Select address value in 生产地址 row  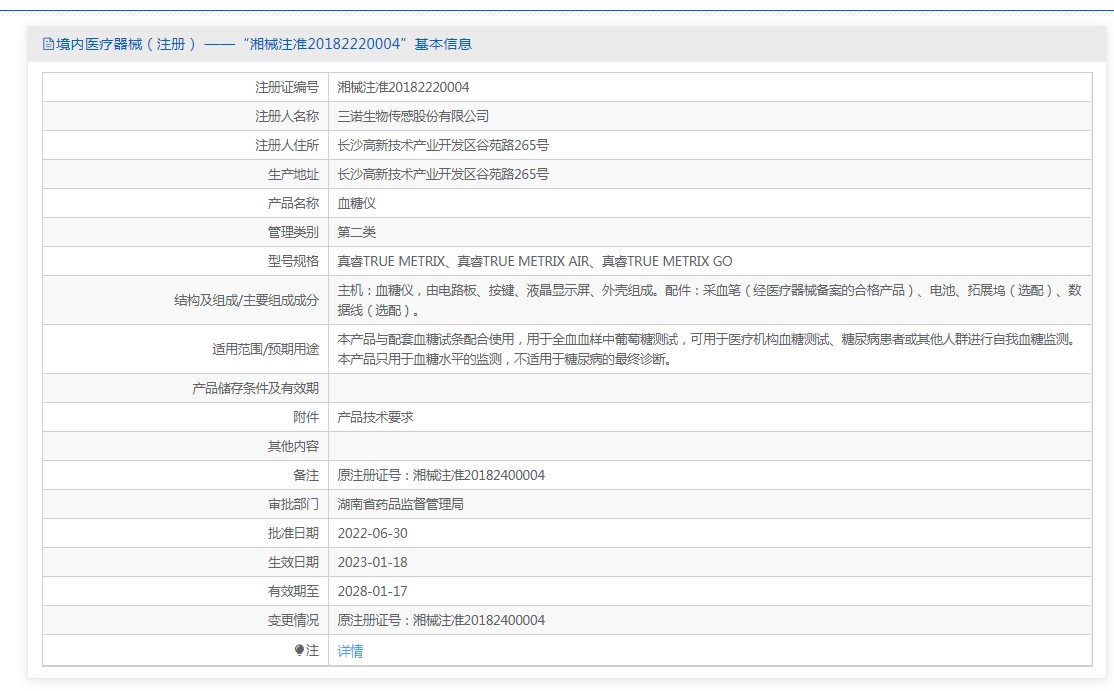(443, 175)
